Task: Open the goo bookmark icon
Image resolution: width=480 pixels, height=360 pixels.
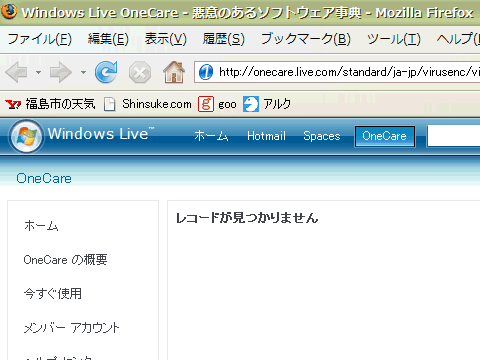Action: click(206, 104)
